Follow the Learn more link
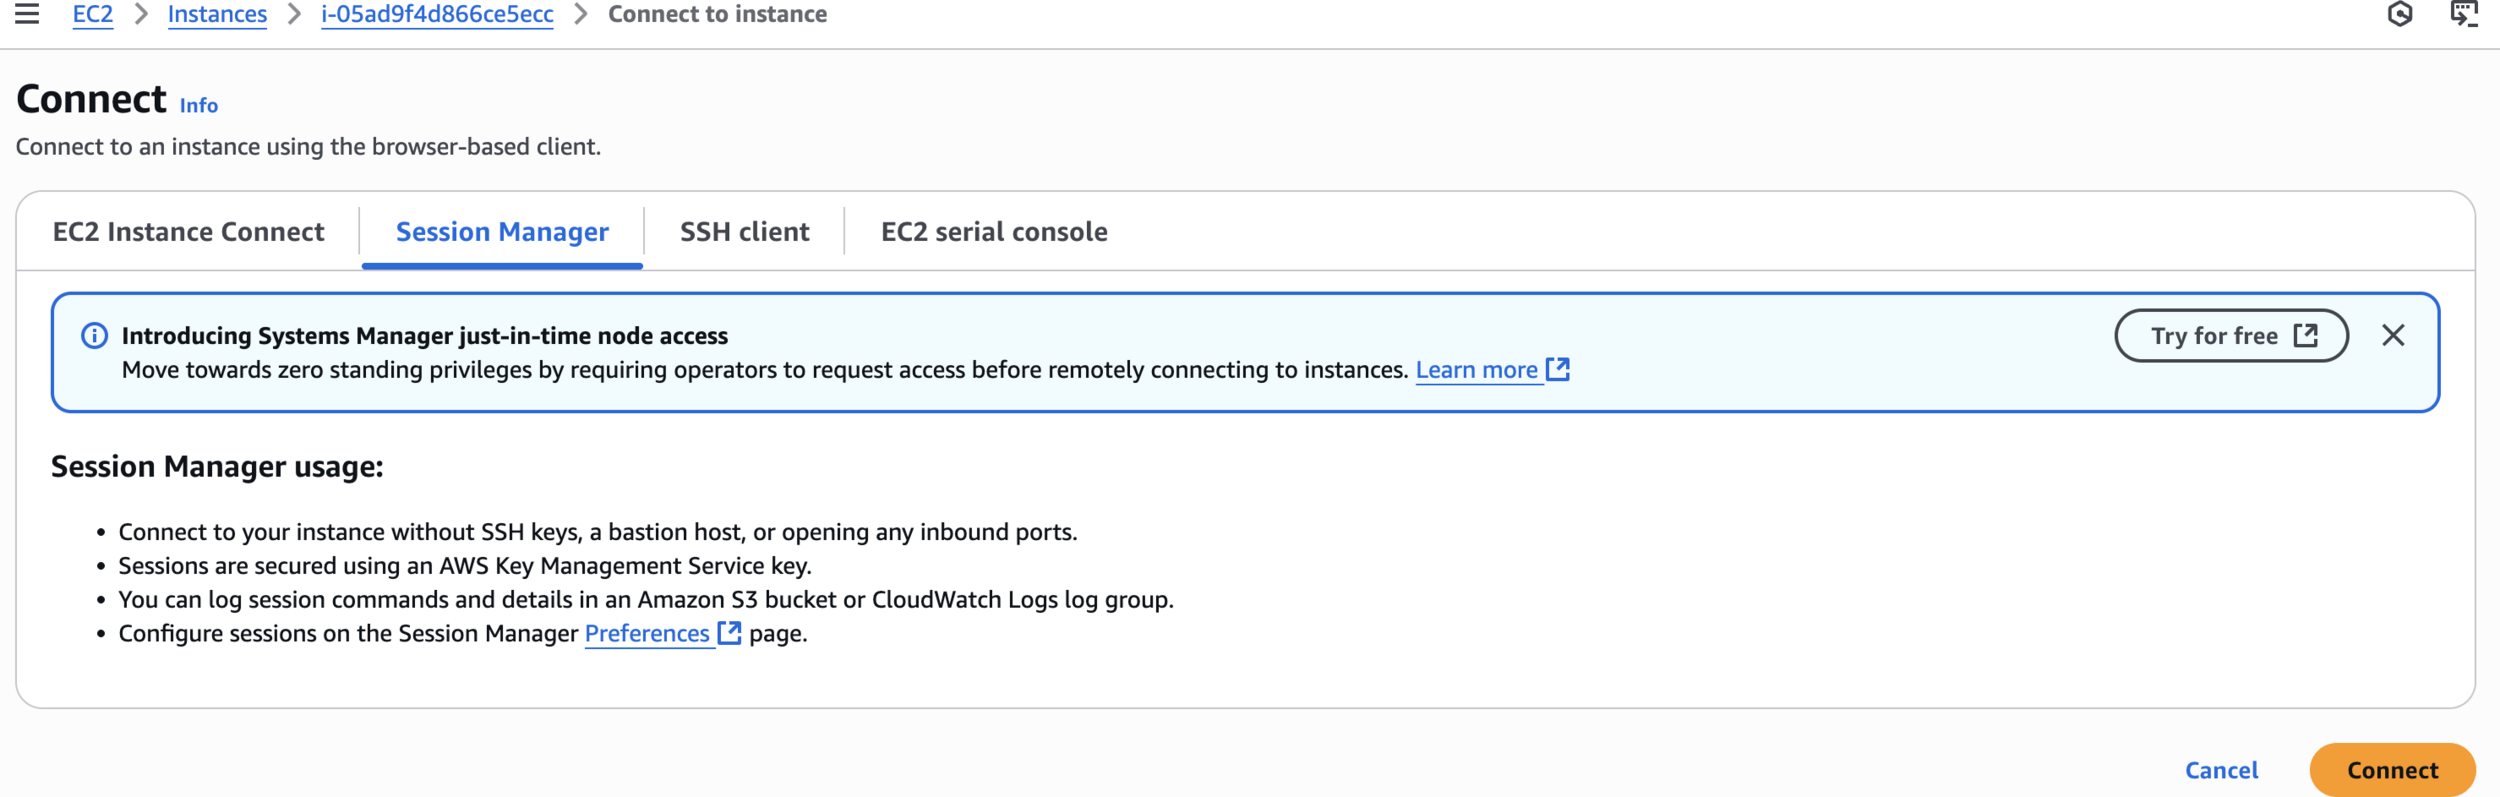The image size is (2500, 797). tap(1476, 370)
